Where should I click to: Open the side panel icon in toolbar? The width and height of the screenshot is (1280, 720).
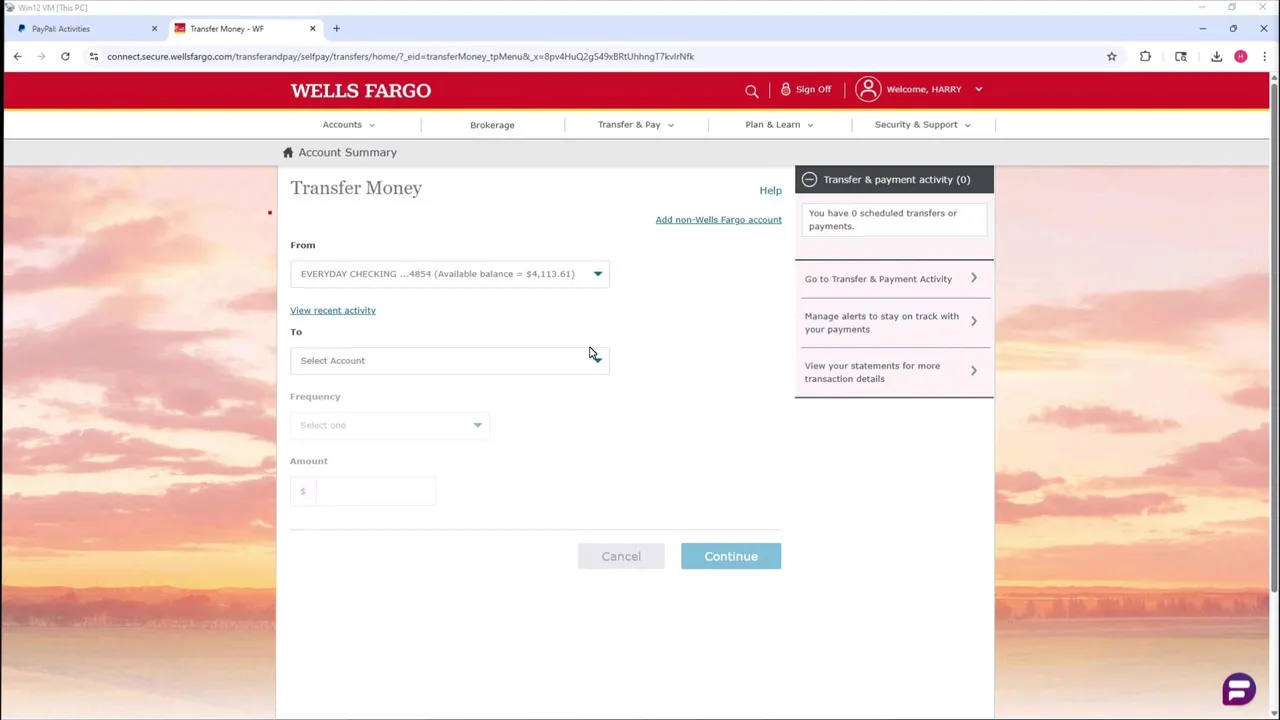[1181, 56]
